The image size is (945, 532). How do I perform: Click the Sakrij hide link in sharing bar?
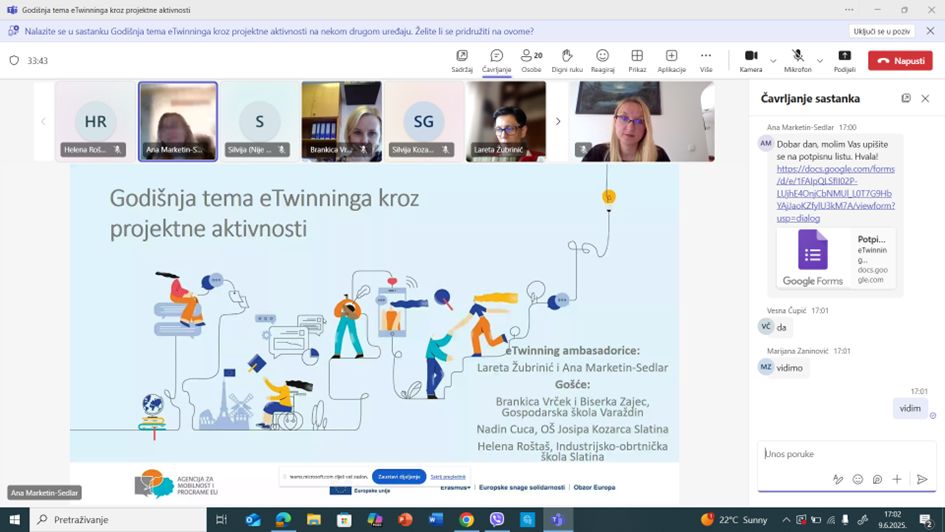point(448,477)
